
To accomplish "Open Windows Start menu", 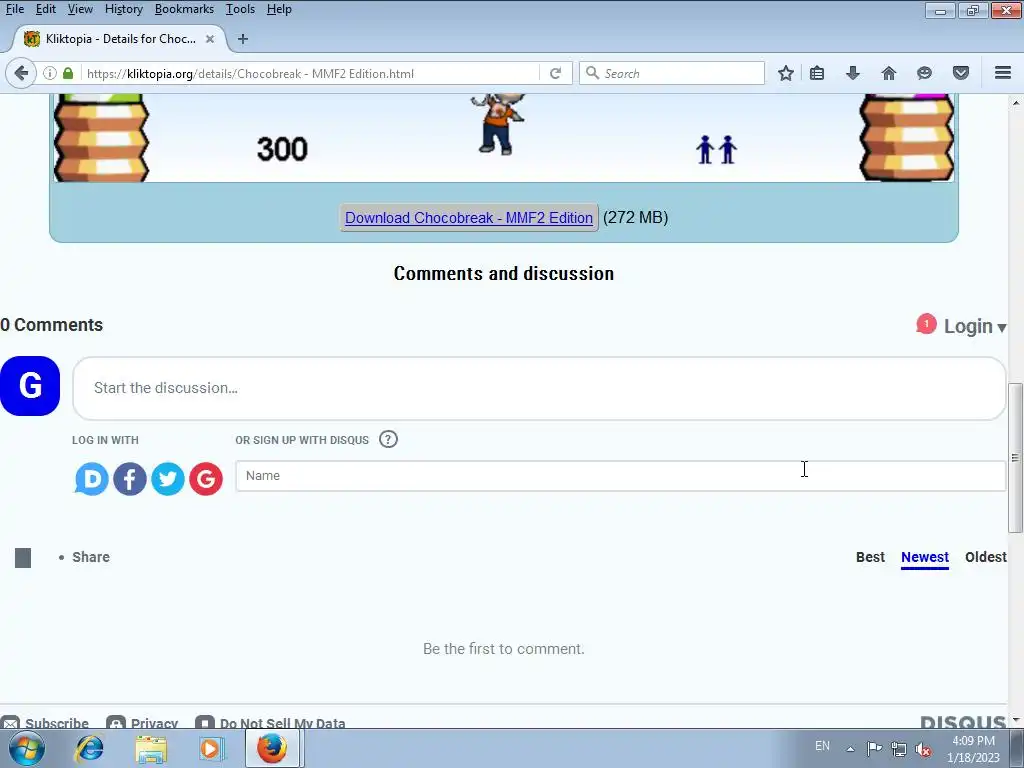I will click(x=27, y=748).
